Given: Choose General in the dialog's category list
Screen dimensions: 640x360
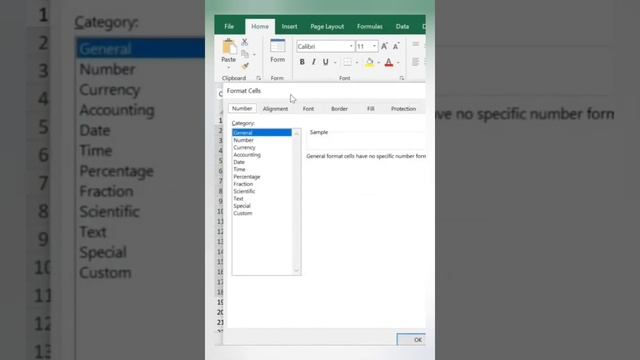Looking at the screenshot, I should (262, 133).
